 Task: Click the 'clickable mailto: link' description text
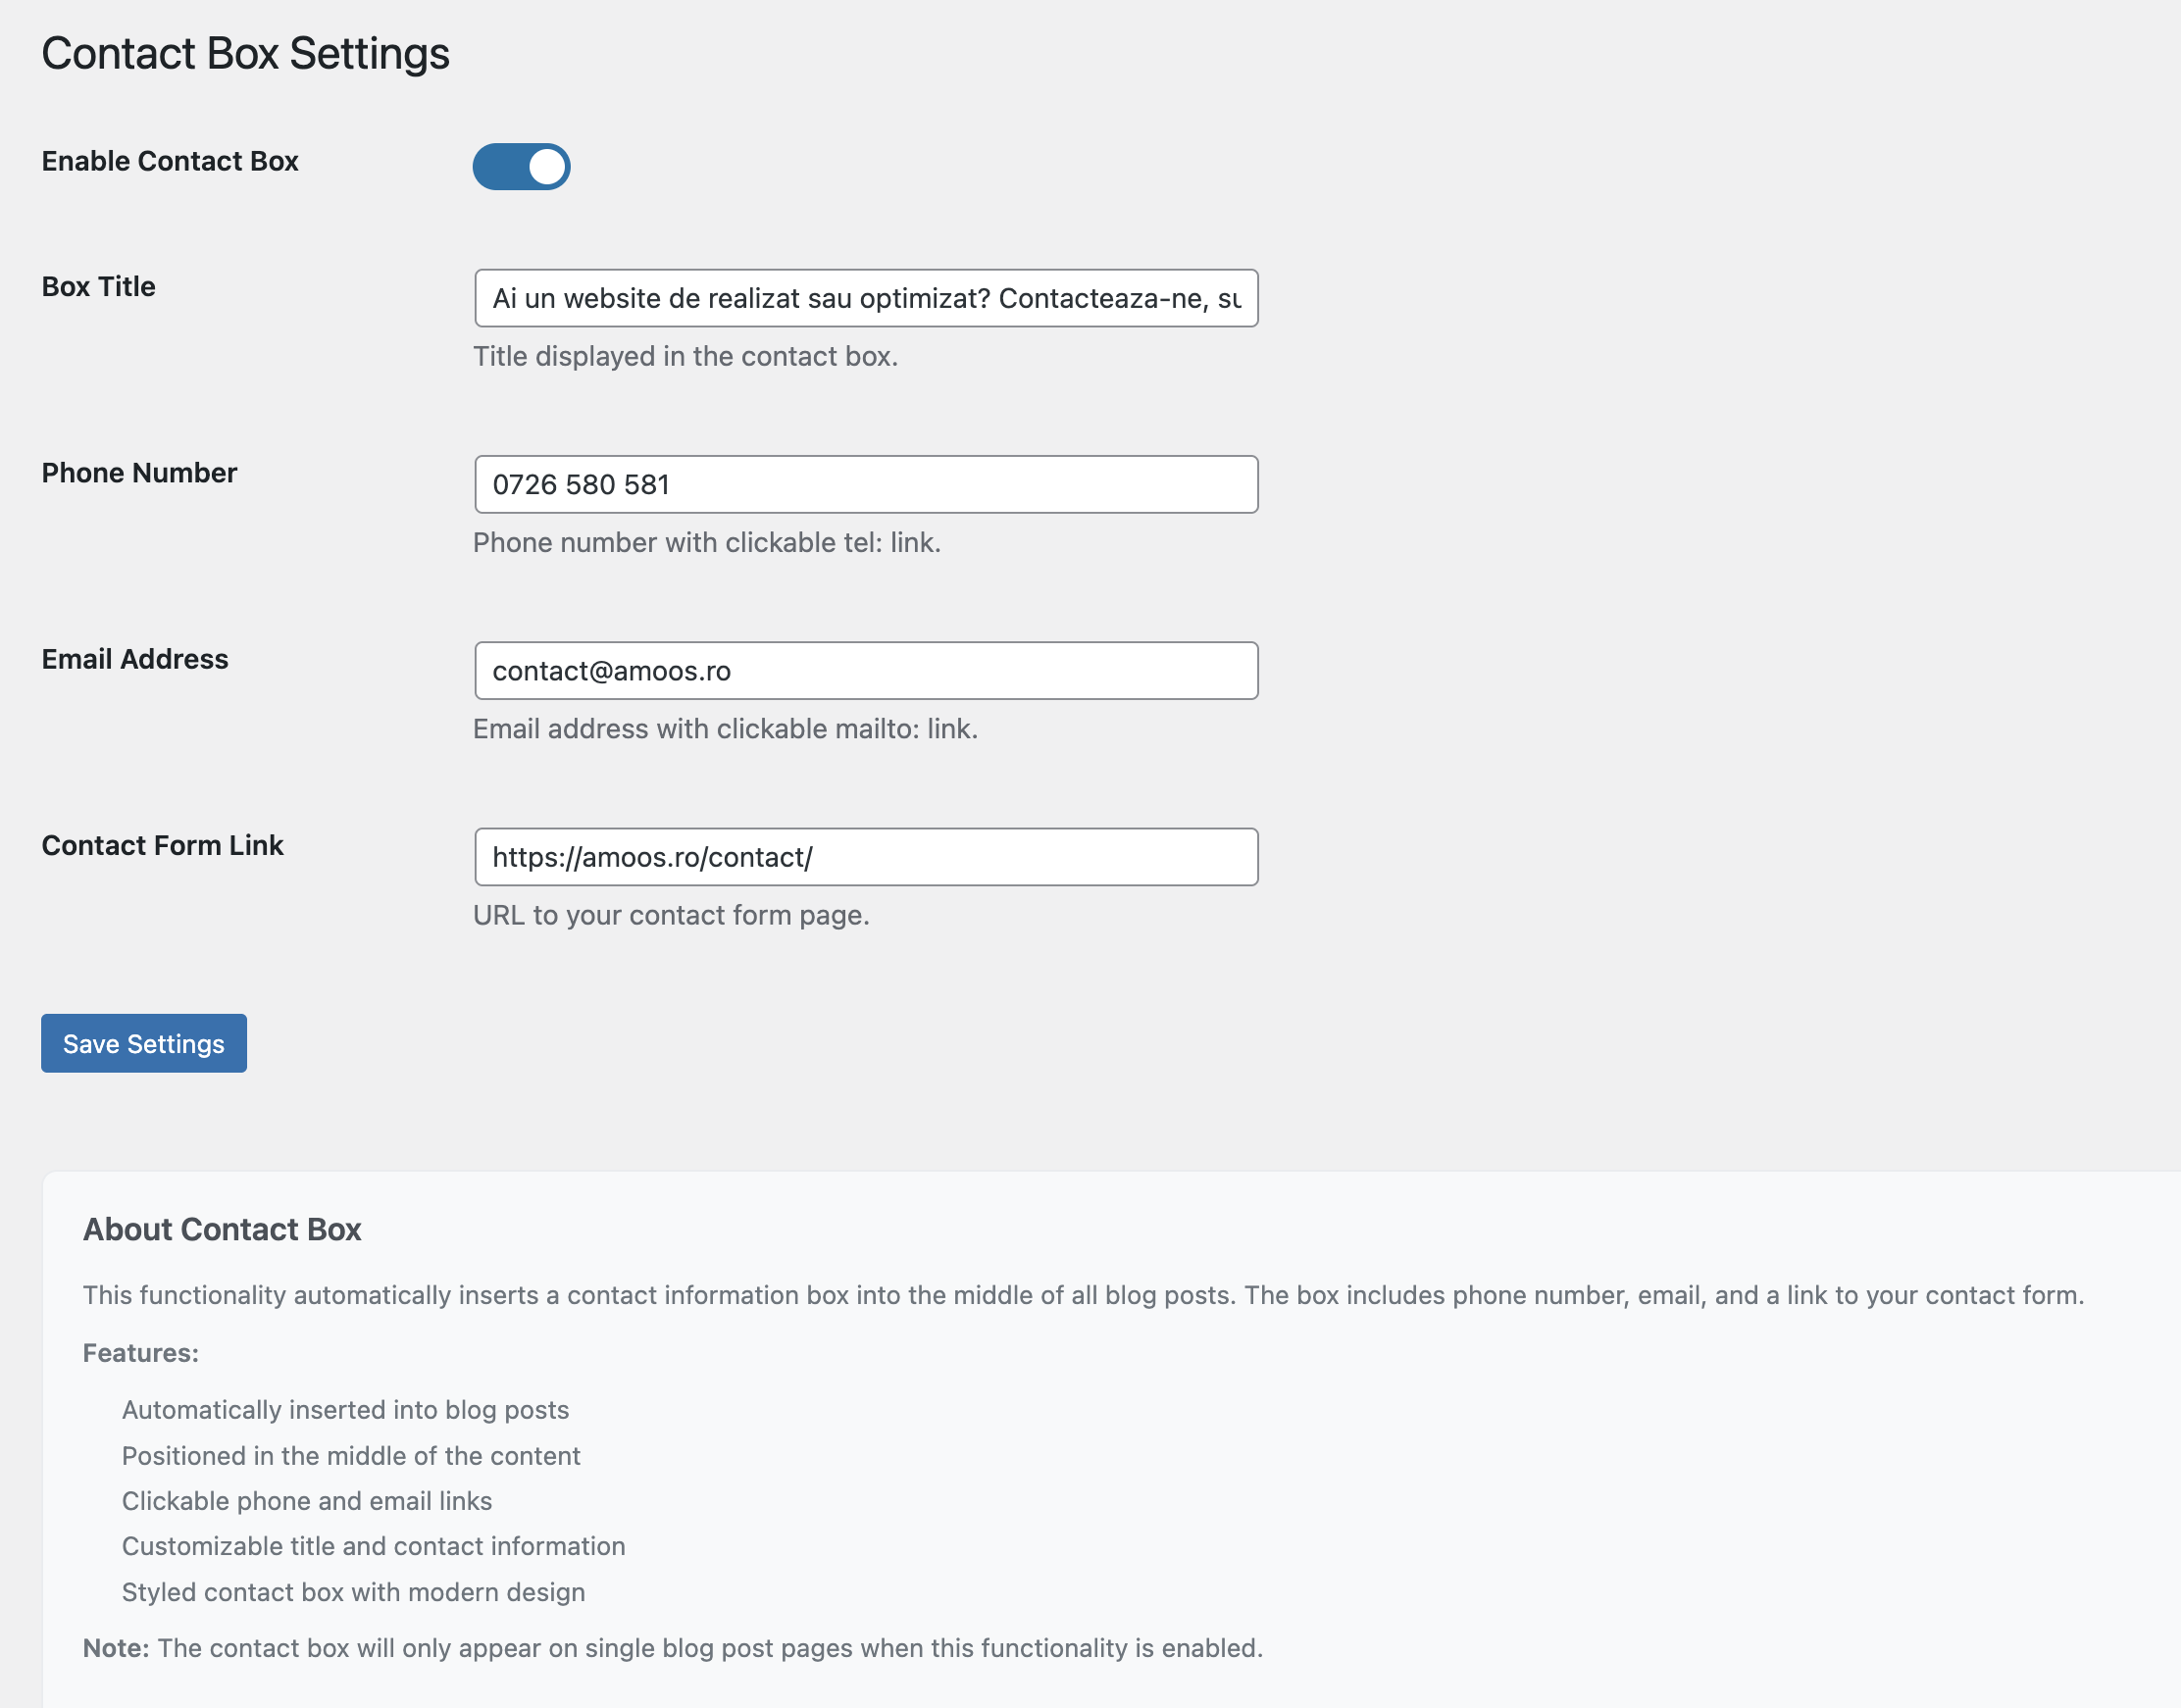[x=725, y=729]
